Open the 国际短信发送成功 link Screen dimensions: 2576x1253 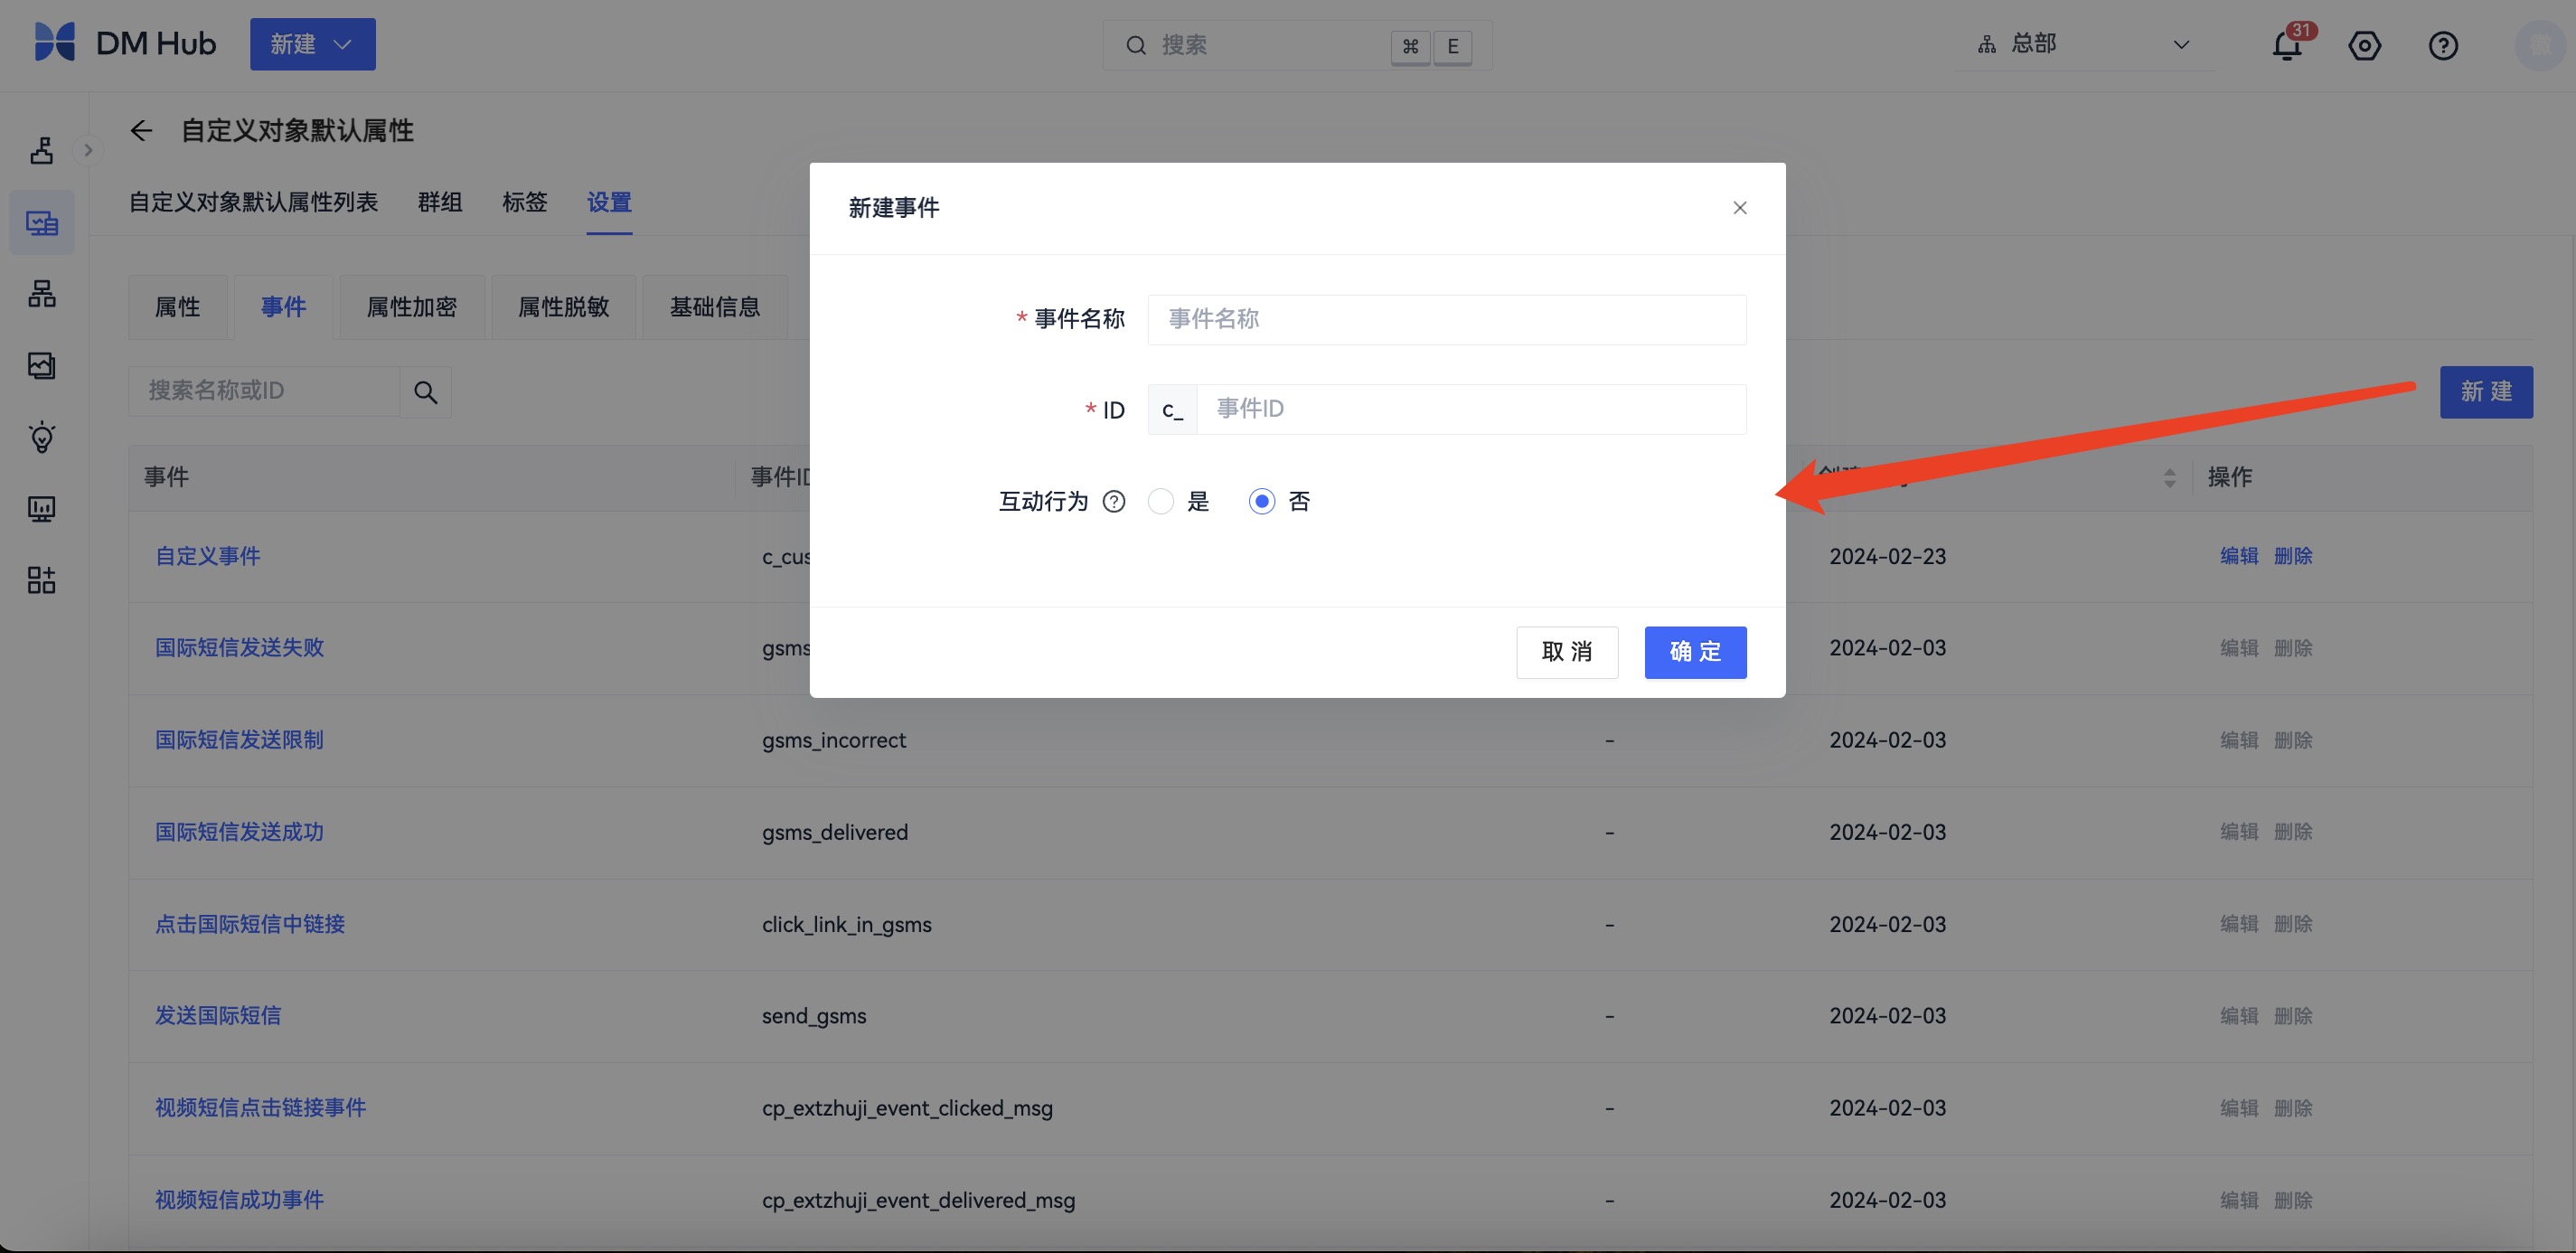(239, 832)
